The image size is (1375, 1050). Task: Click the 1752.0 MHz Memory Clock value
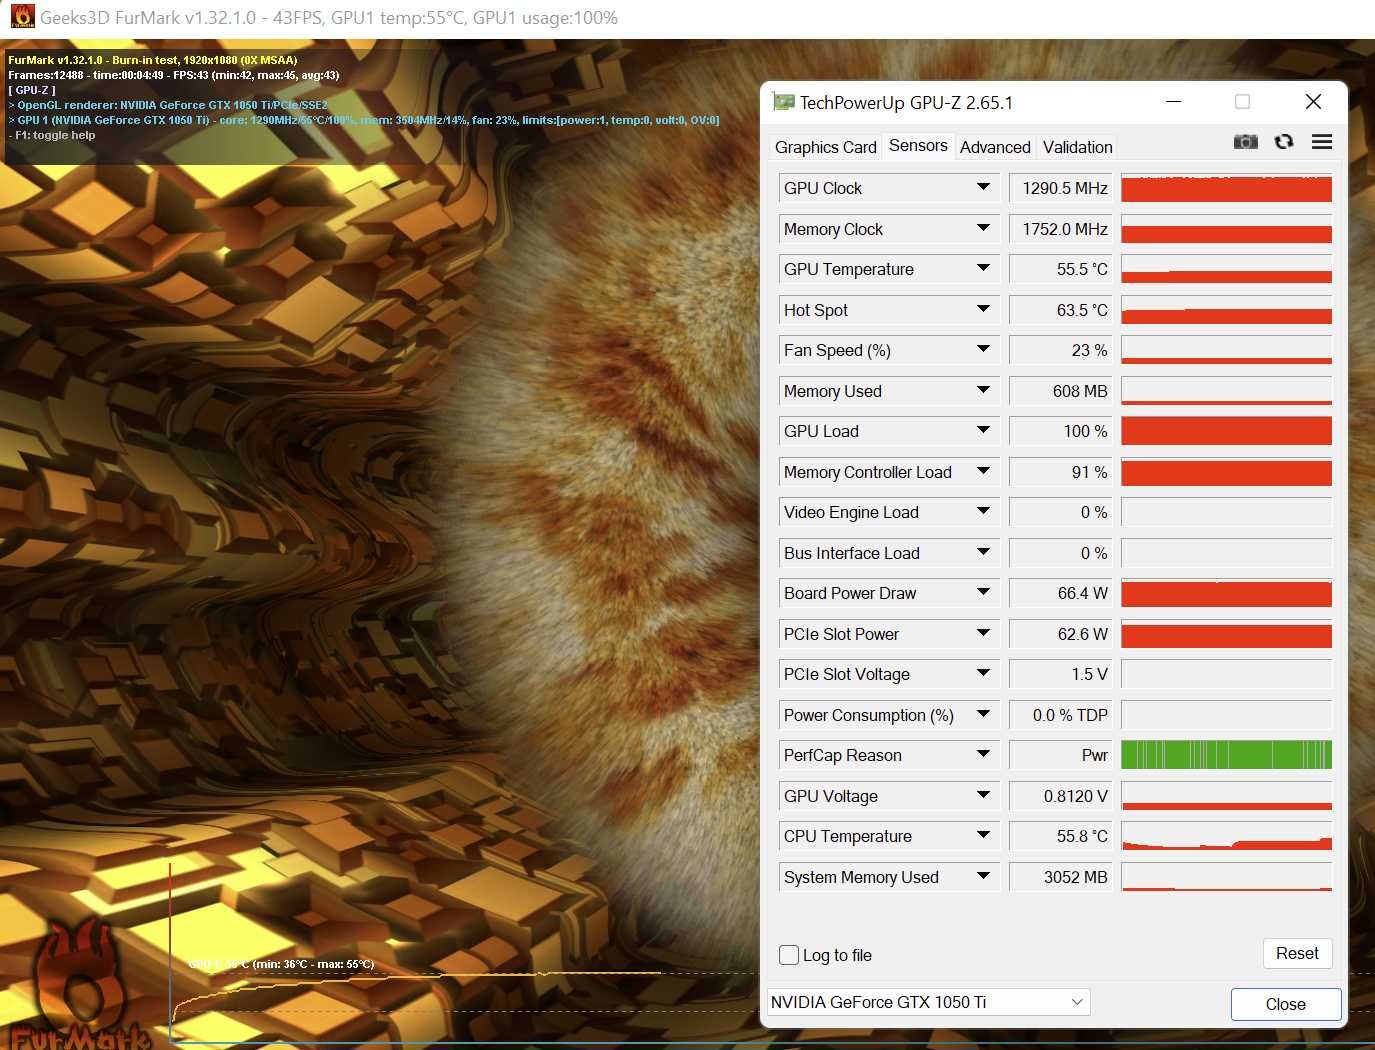pyautogui.click(x=1061, y=229)
